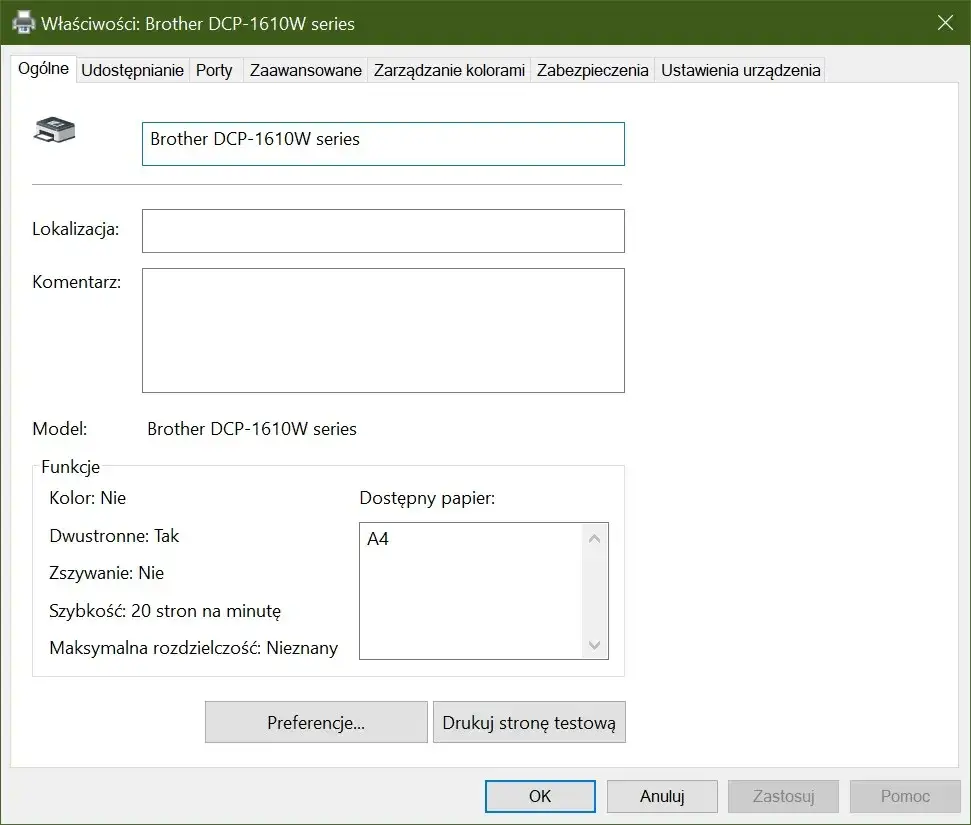971x825 pixels.
Task: Click the printer icon in the title bar
Action: pyautogui.click(x=22, y=23)
